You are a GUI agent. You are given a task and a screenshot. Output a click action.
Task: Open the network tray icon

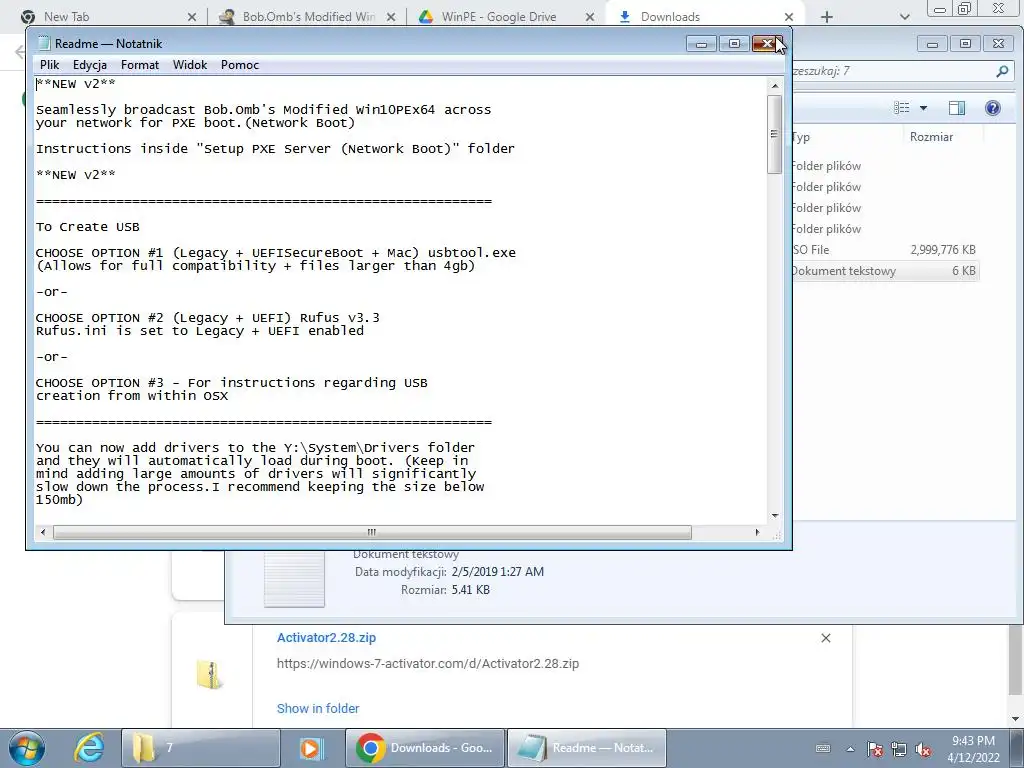pyautogui.click(x=899, y=749)
